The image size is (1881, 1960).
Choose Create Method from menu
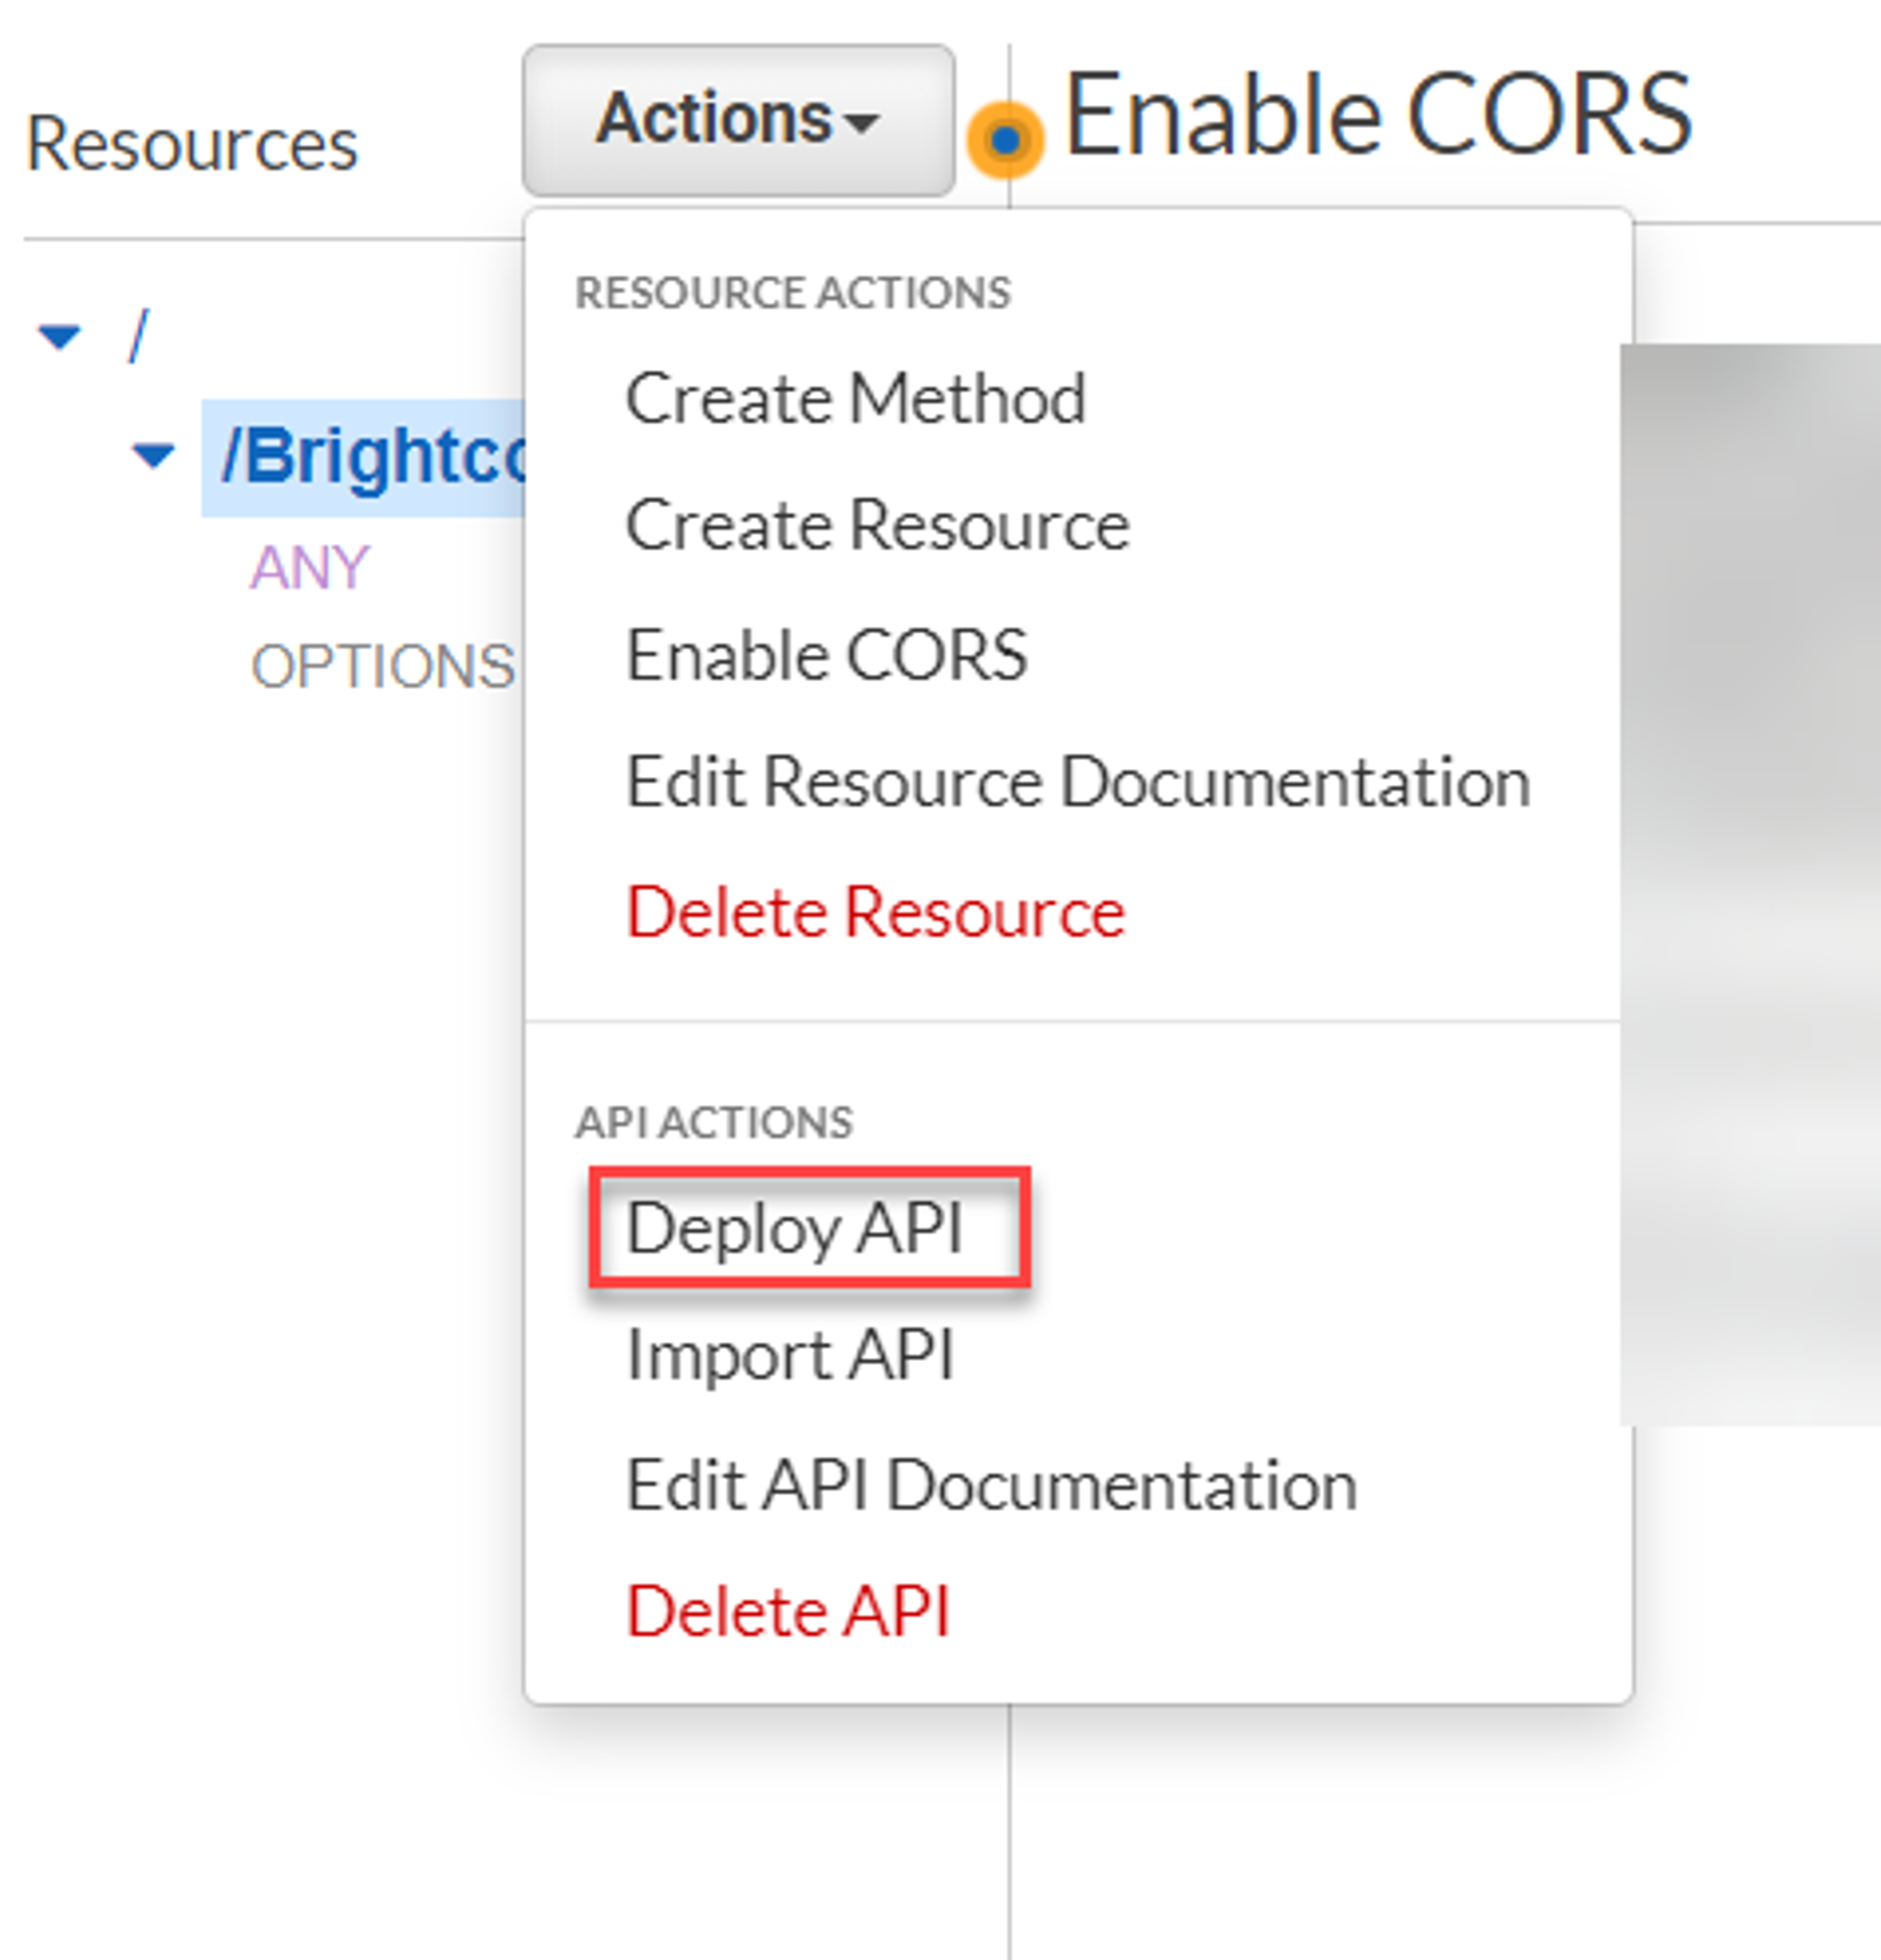point(855,398)
